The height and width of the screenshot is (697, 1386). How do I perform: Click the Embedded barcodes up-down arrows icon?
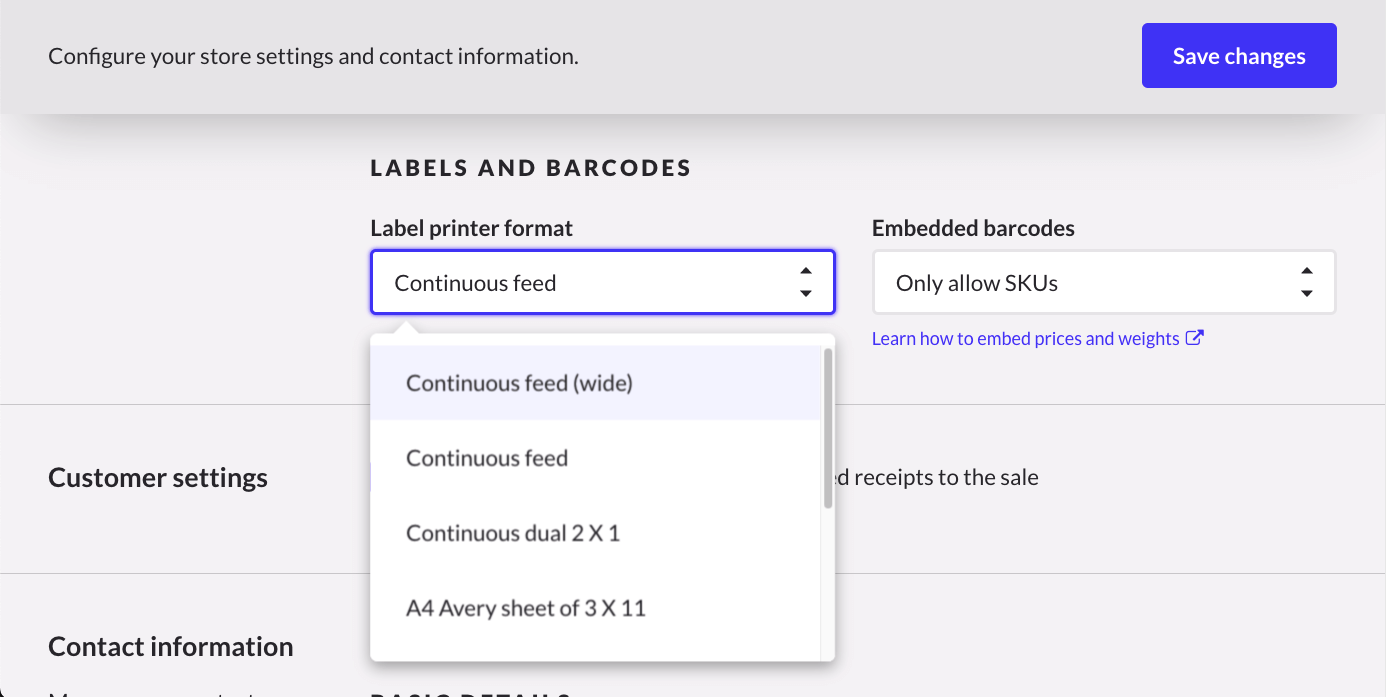pos(1306,283)
